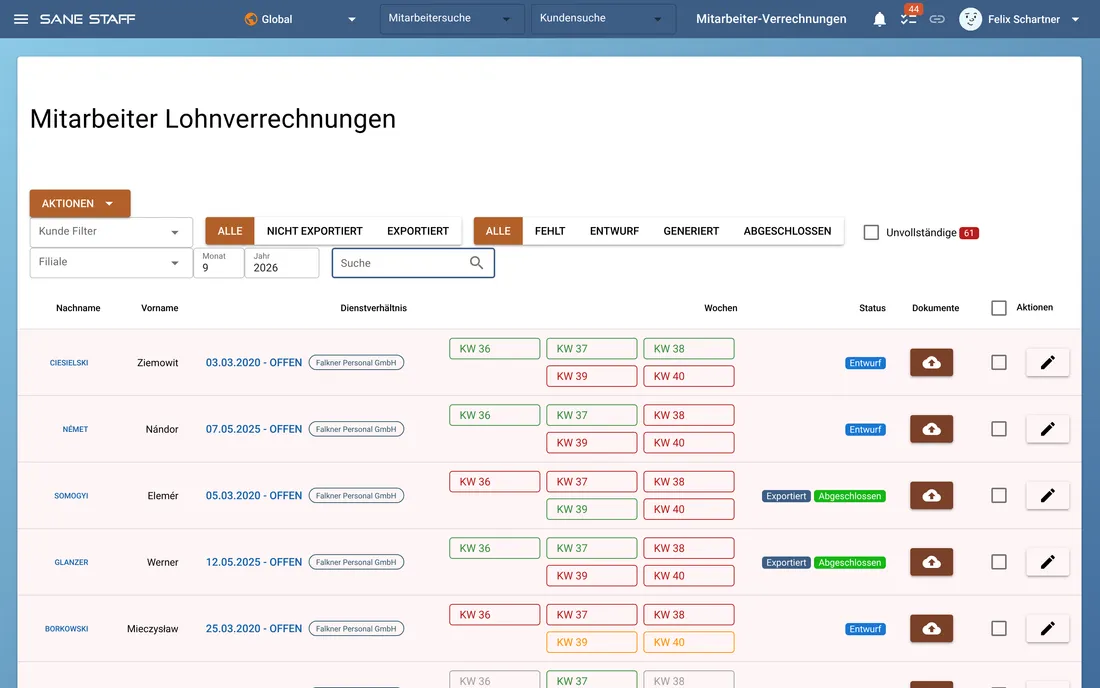Click Falkner Personal GmbH chip for Ciesielski
The width and height of the screenshot is (1100, 688).
coord(356,363)
